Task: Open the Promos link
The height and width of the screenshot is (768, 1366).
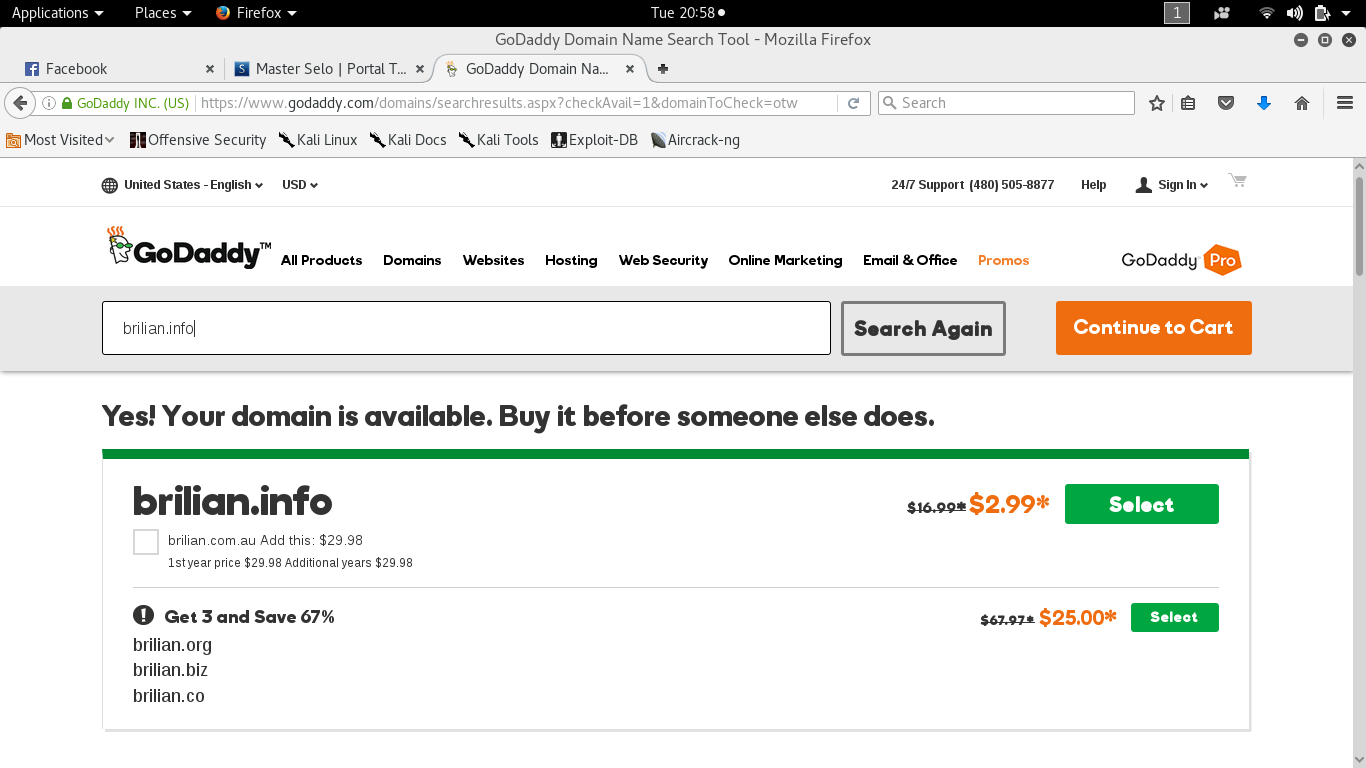Action: (1003, 260)
